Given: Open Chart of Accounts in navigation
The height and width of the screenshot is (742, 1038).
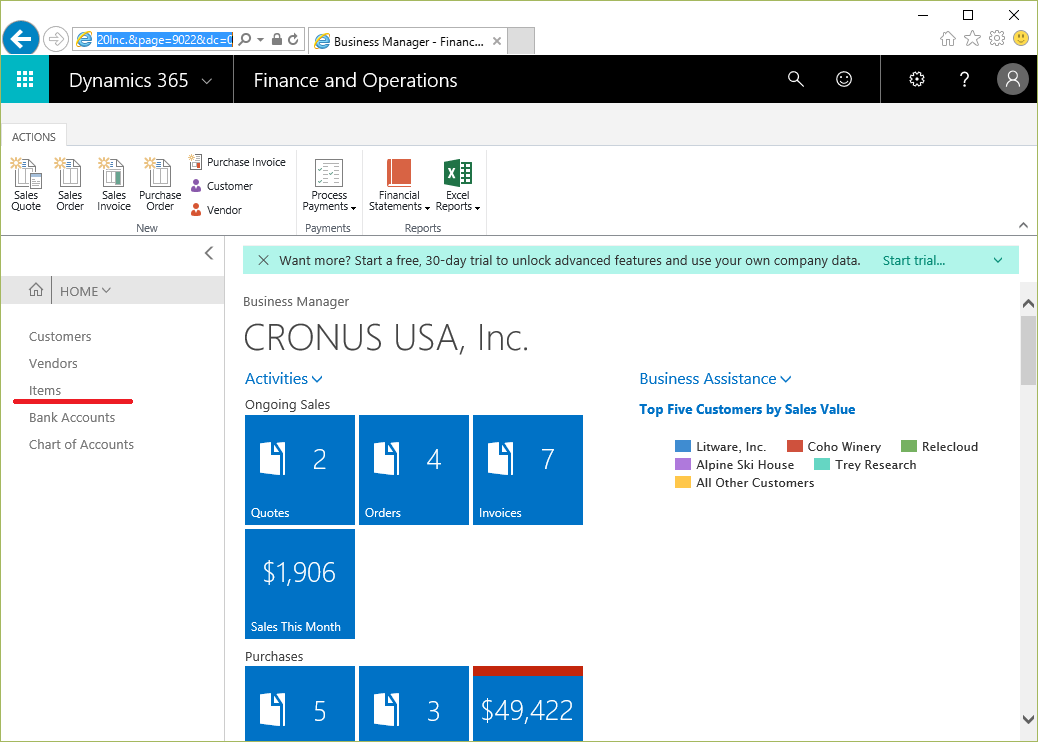Looking at the screenshot, I should [81, 445].
